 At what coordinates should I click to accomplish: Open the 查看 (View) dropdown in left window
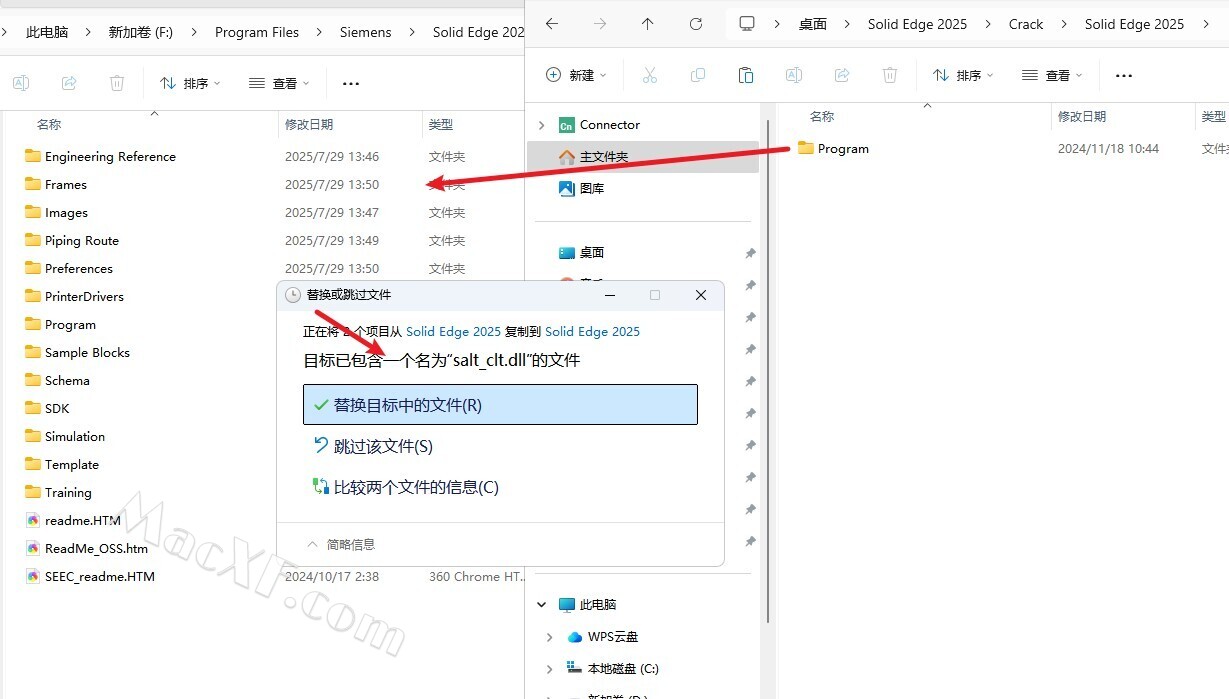click(x=279, y=83)
